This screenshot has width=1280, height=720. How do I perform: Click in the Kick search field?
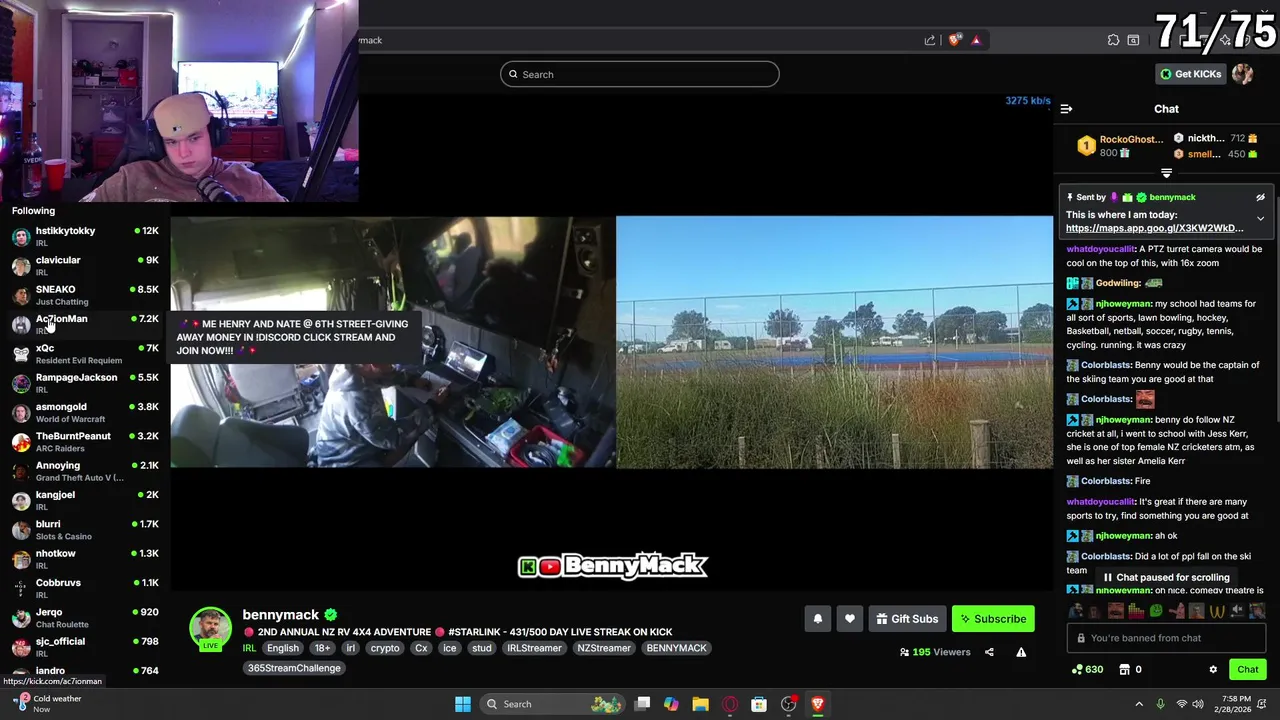(639, 74)
